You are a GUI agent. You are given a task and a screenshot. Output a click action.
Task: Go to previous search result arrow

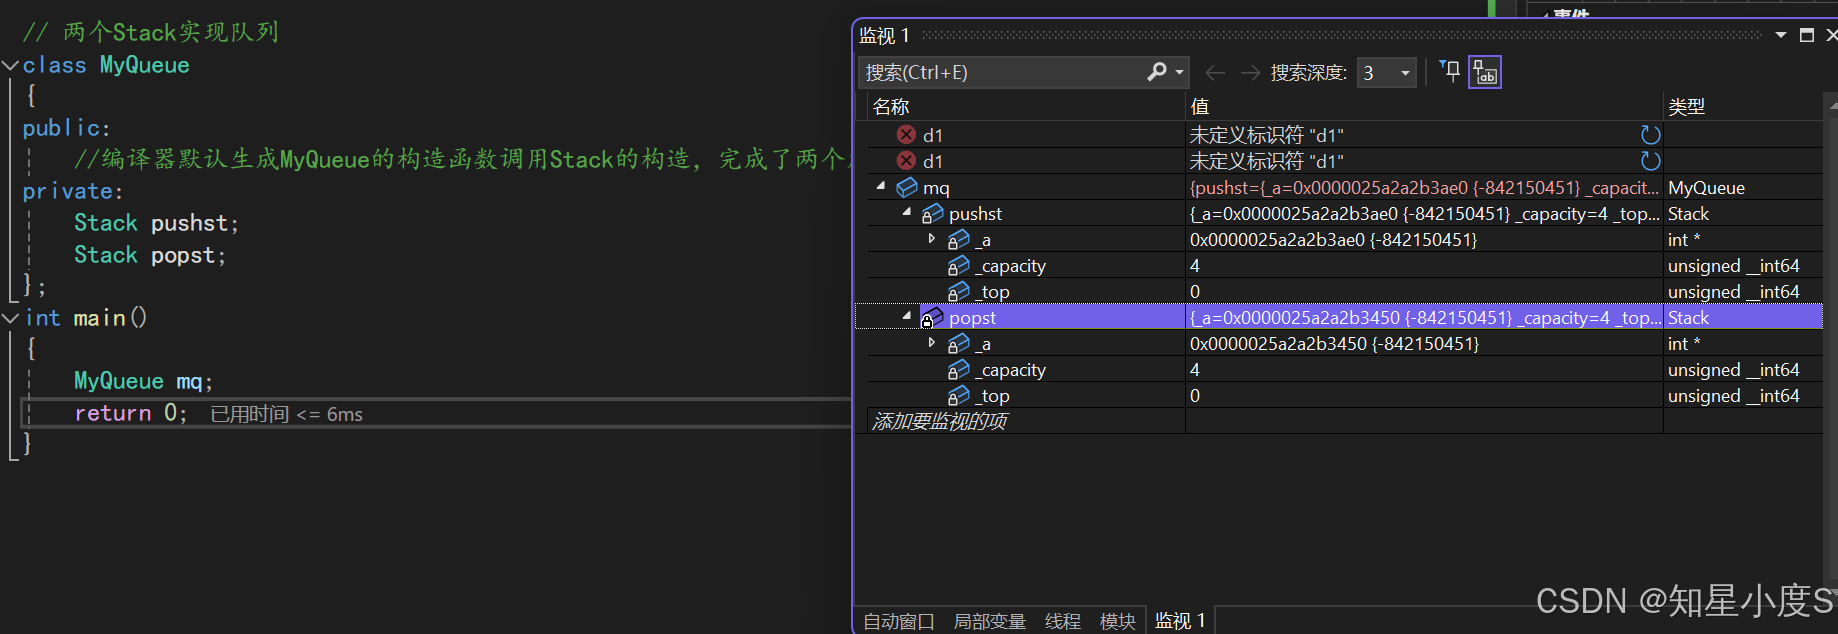point(1215,73)
